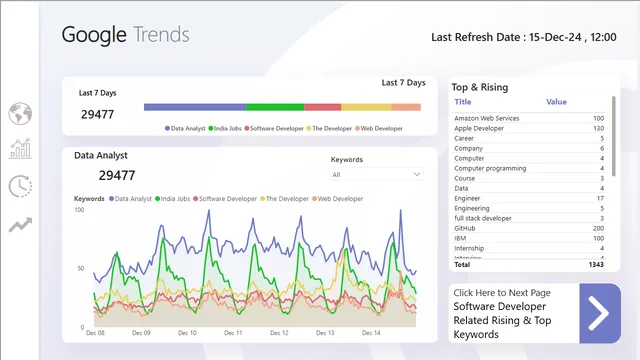Select the full stack developer row

(x=529, y=218)
